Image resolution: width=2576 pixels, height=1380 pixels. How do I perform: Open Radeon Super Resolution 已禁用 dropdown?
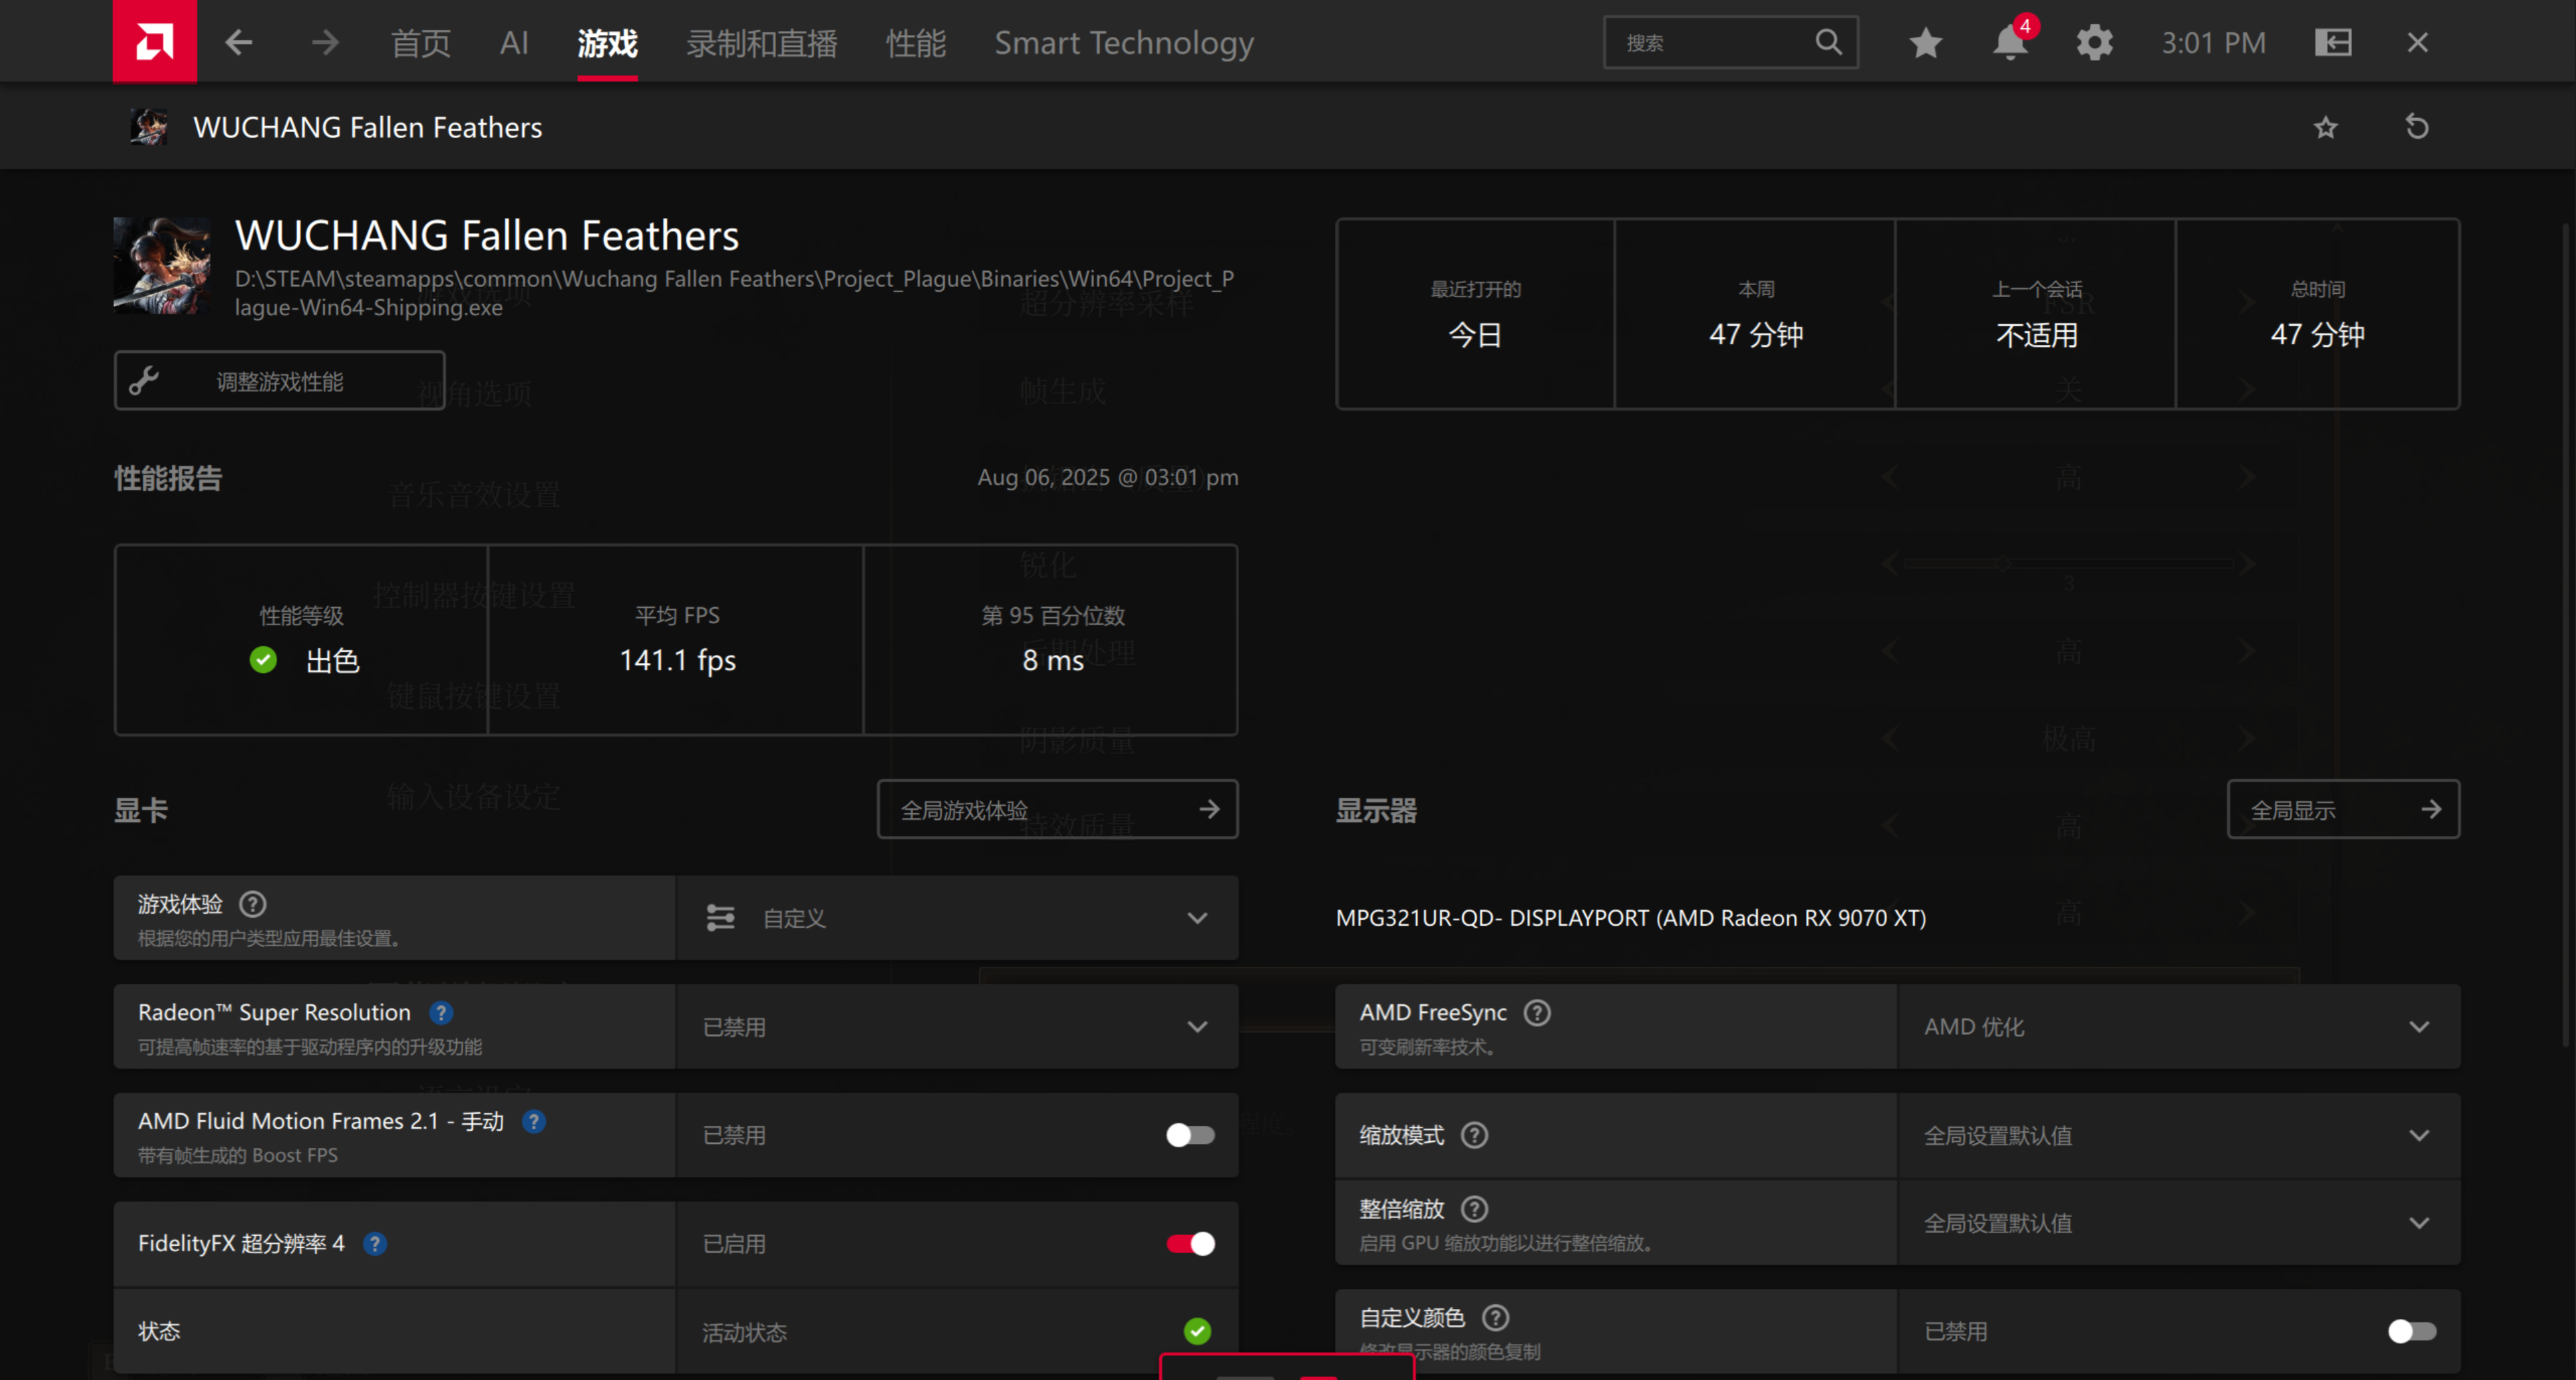click(957, 1027)
